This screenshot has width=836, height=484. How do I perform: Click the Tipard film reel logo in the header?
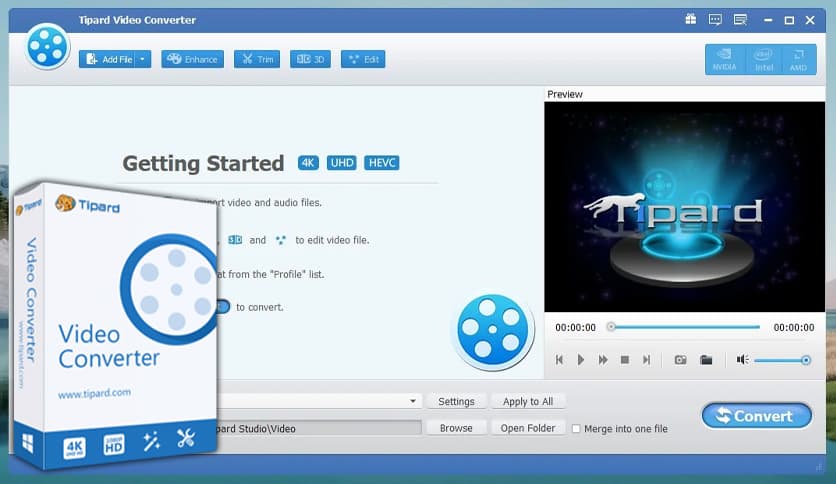coord(47,46)
